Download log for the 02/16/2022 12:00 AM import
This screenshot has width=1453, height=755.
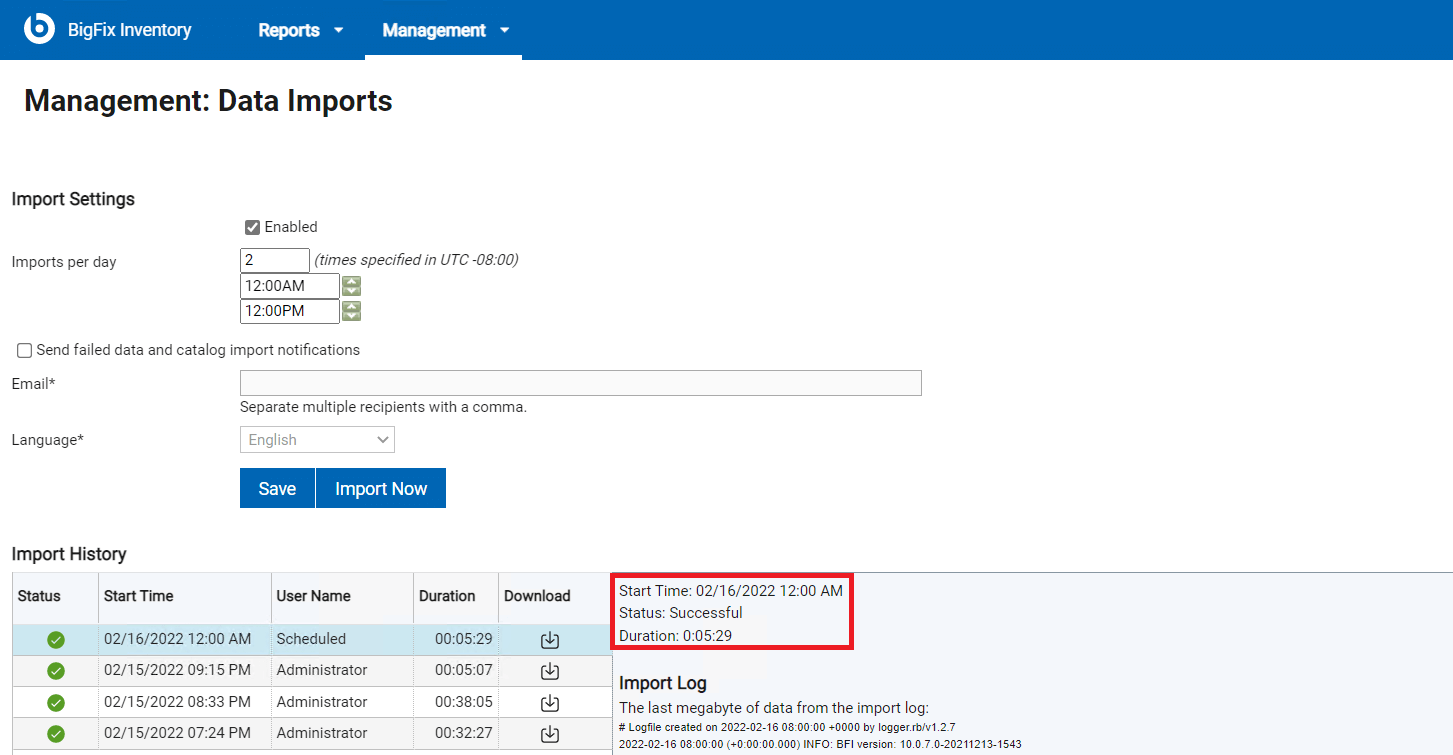(x=549, y=639)
